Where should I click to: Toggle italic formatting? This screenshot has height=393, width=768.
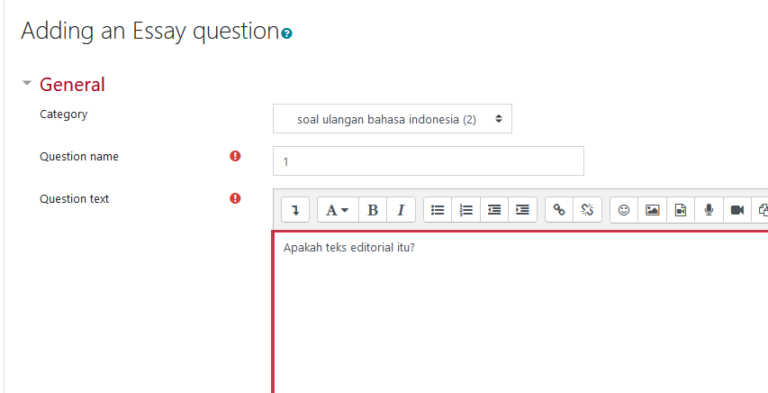(401, 210)
